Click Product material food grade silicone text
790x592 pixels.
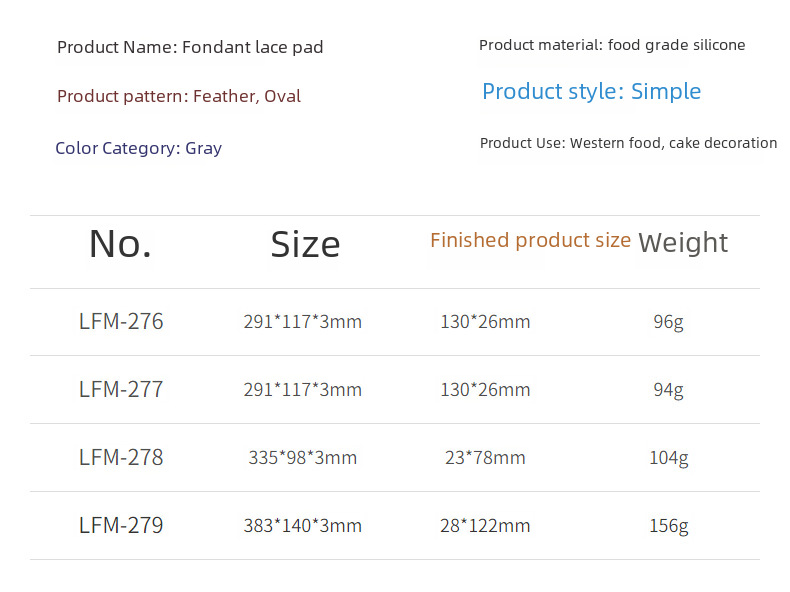click(612, 45)
